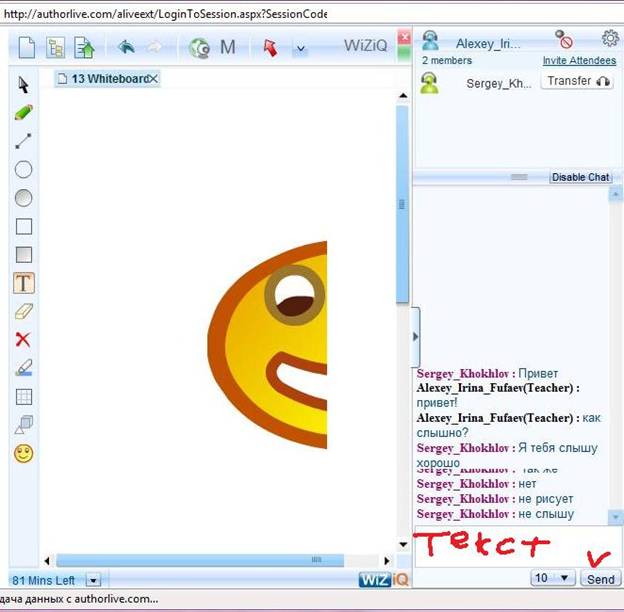Select the green pencil drawing tool
The height and width of the screenshot is (612, 624).
(x=23, y=113)
